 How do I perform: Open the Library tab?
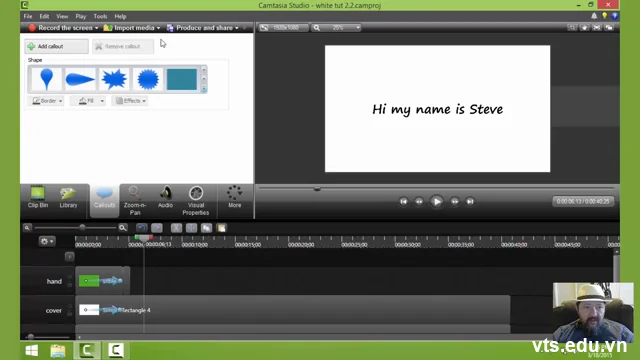click(68, 197)
